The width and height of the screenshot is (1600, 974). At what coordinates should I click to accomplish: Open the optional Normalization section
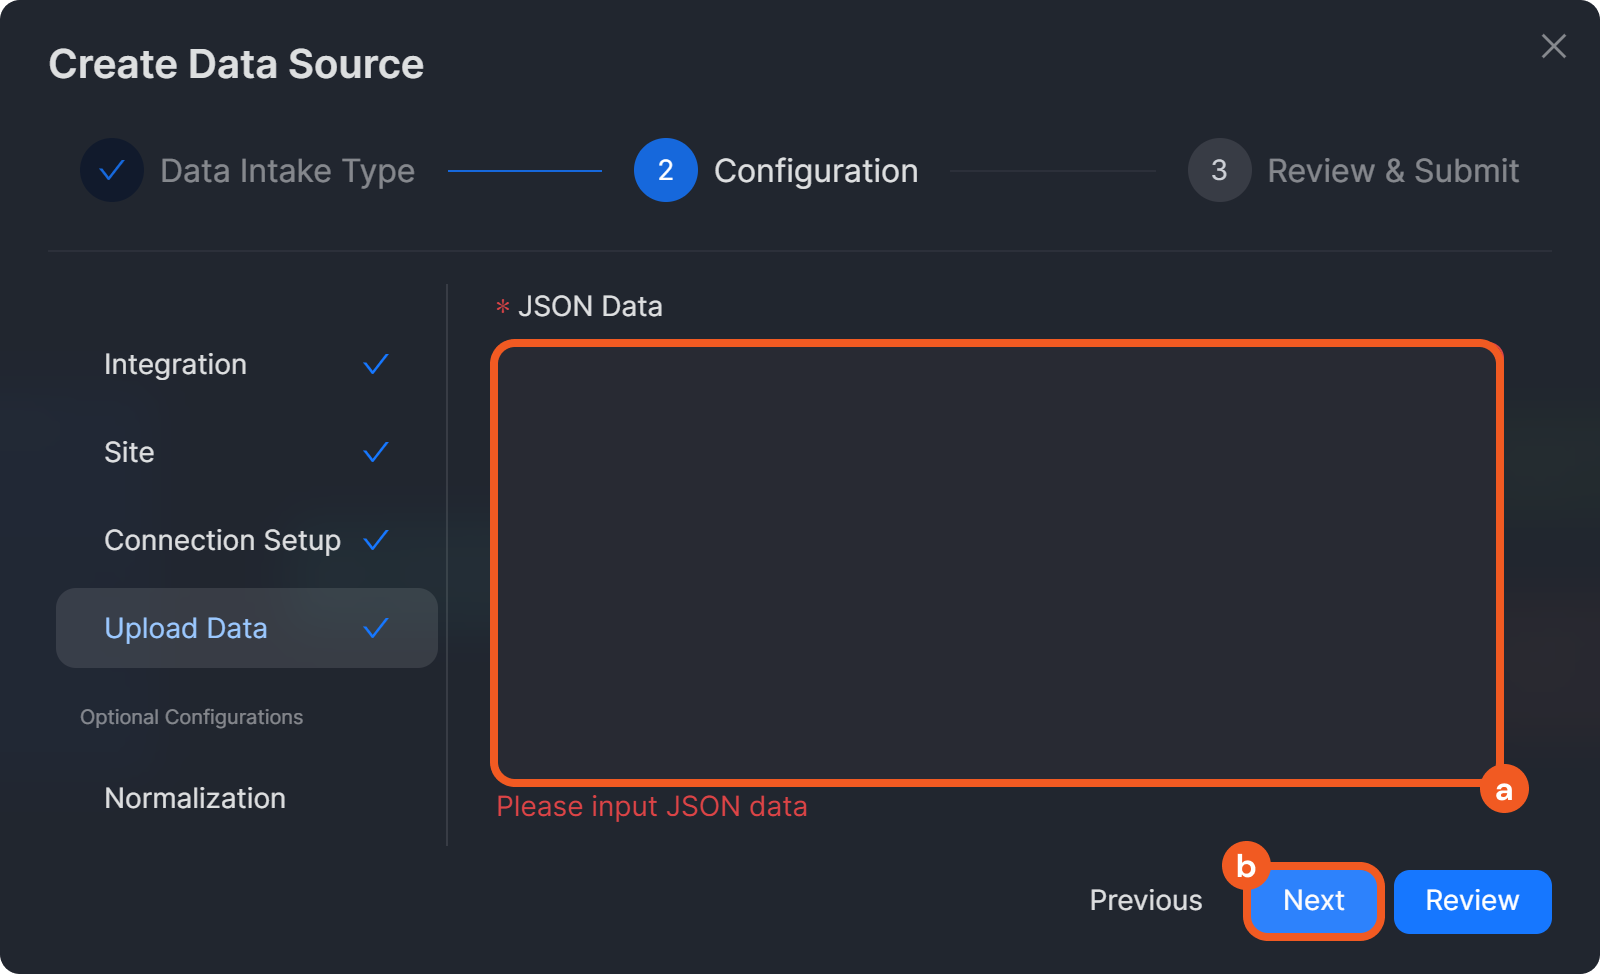pos(195,798)
